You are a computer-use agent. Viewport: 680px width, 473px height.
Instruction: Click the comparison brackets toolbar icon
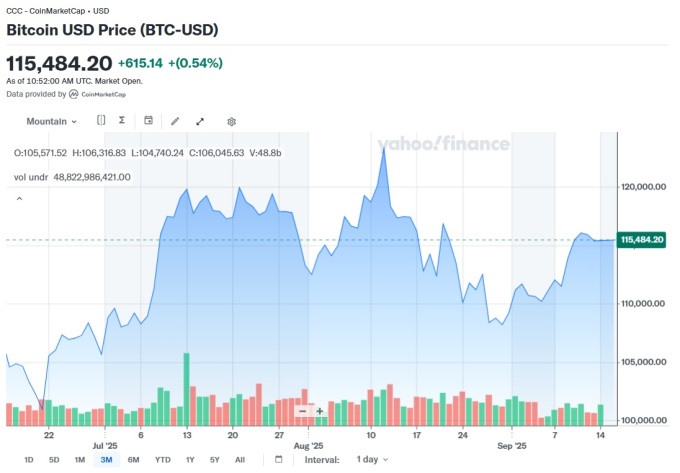coord(101,120)
